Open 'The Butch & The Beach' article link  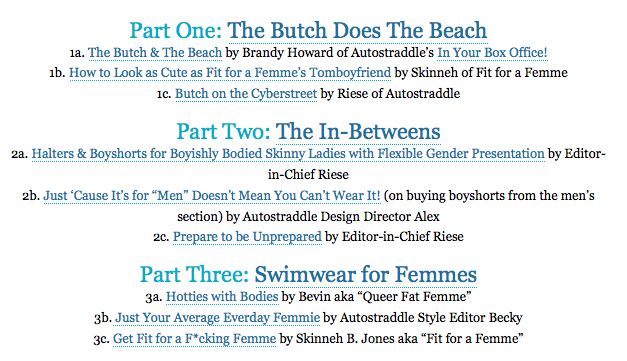tap(155, 53)
